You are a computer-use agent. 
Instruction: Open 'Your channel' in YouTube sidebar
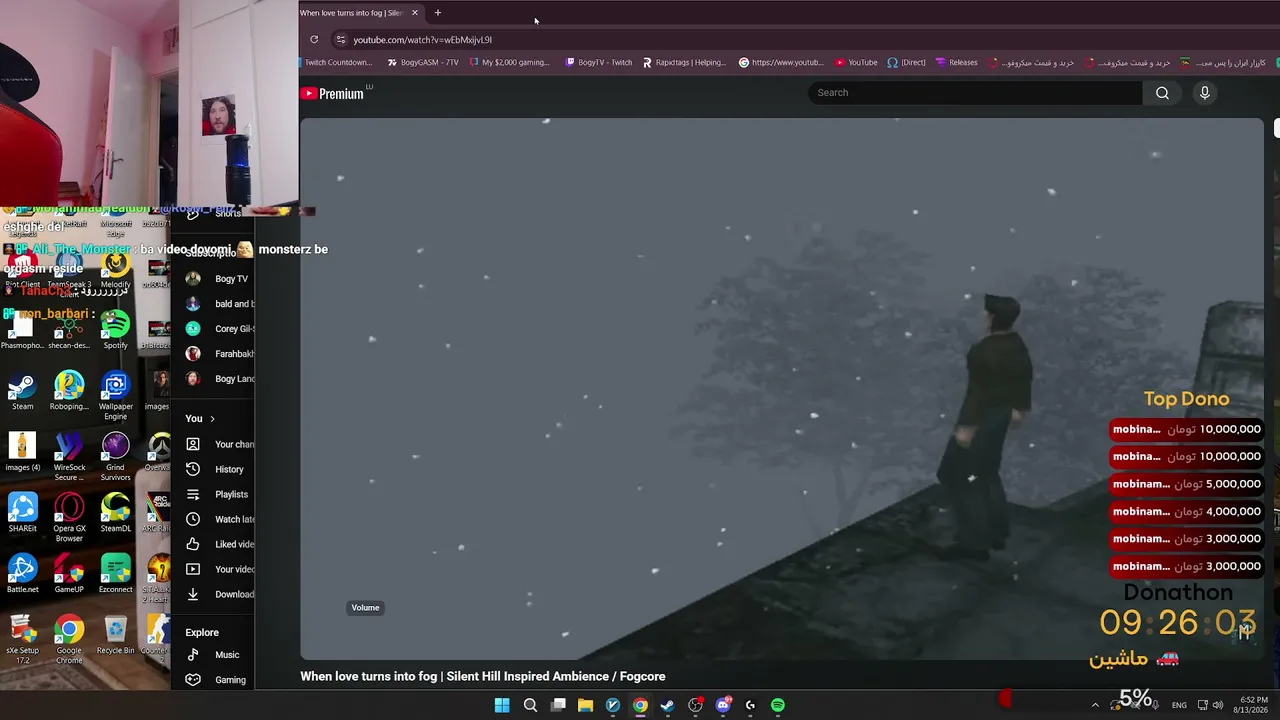[x=220, y=444]
